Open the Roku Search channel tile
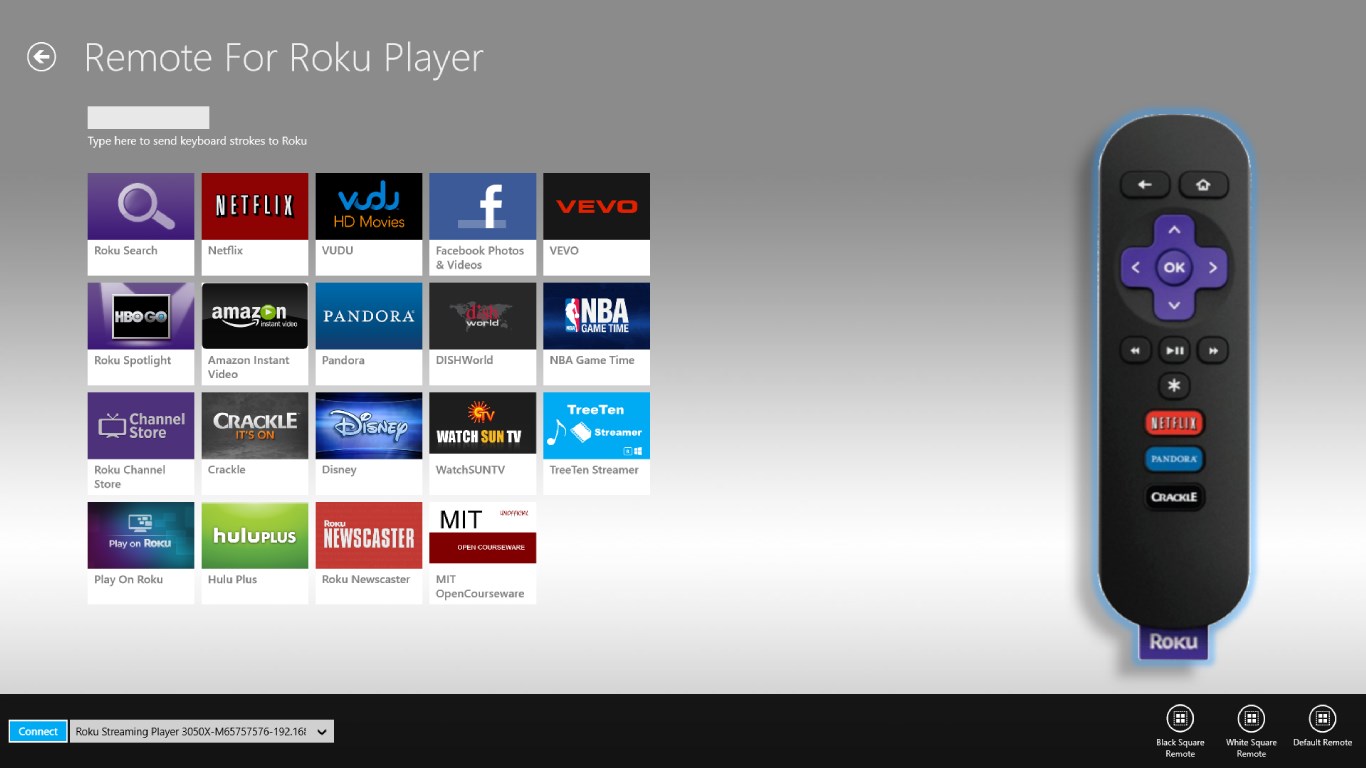 (141, 224)
